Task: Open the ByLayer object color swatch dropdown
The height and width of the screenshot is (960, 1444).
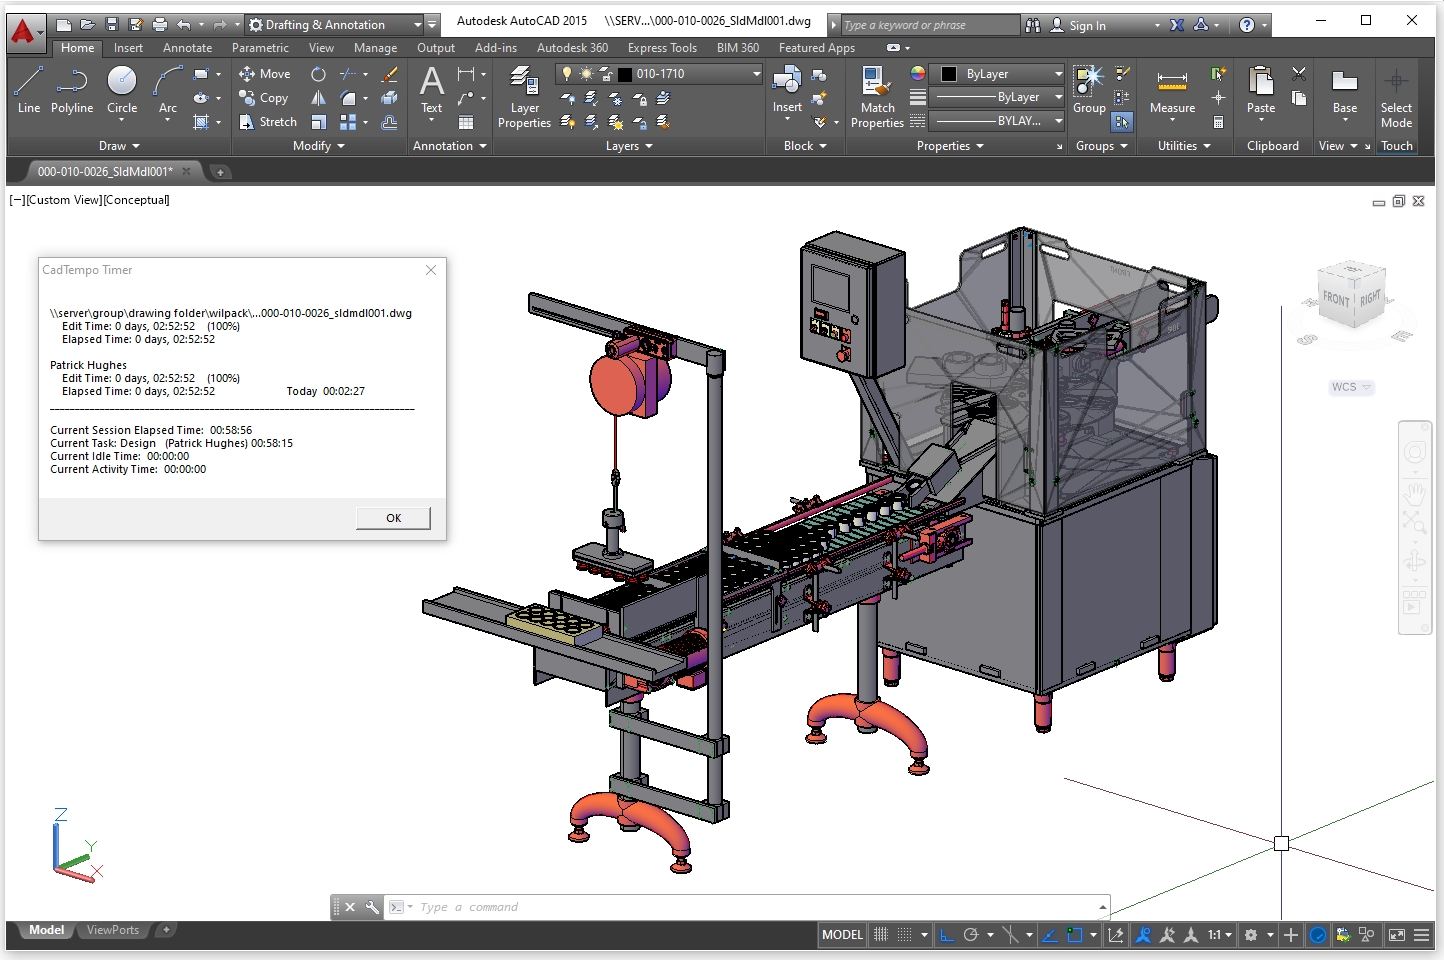Action: point(1058,74)
